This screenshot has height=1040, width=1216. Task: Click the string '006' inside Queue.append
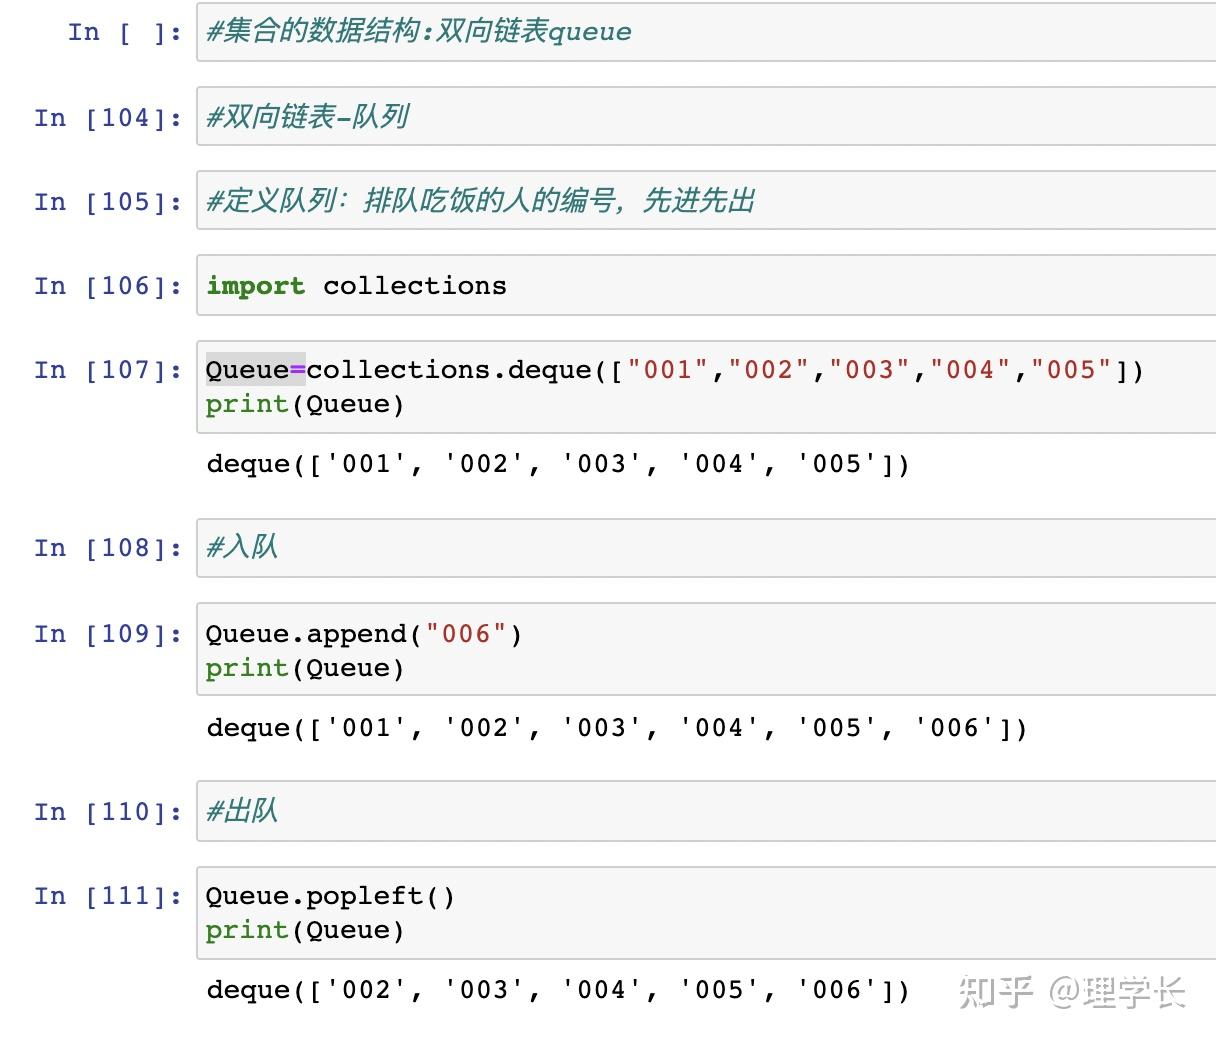tap(466, 633)
